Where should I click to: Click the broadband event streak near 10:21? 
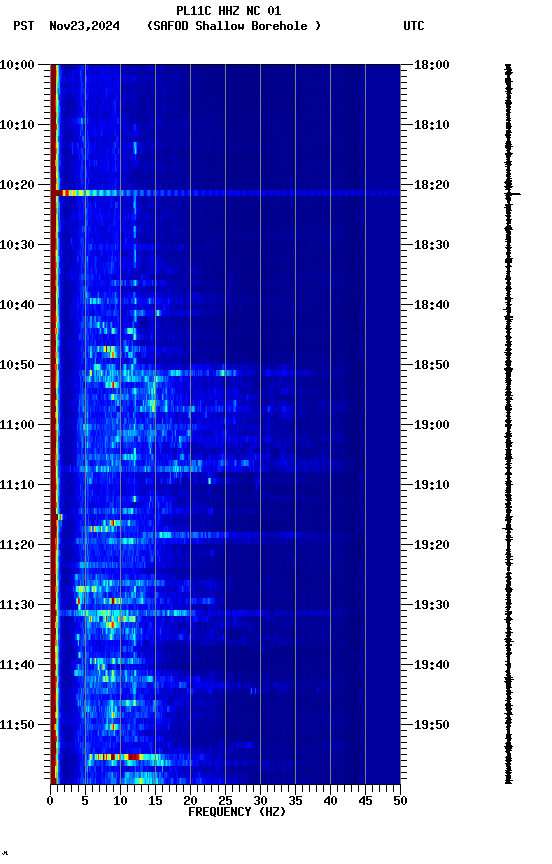coord(228,193)
